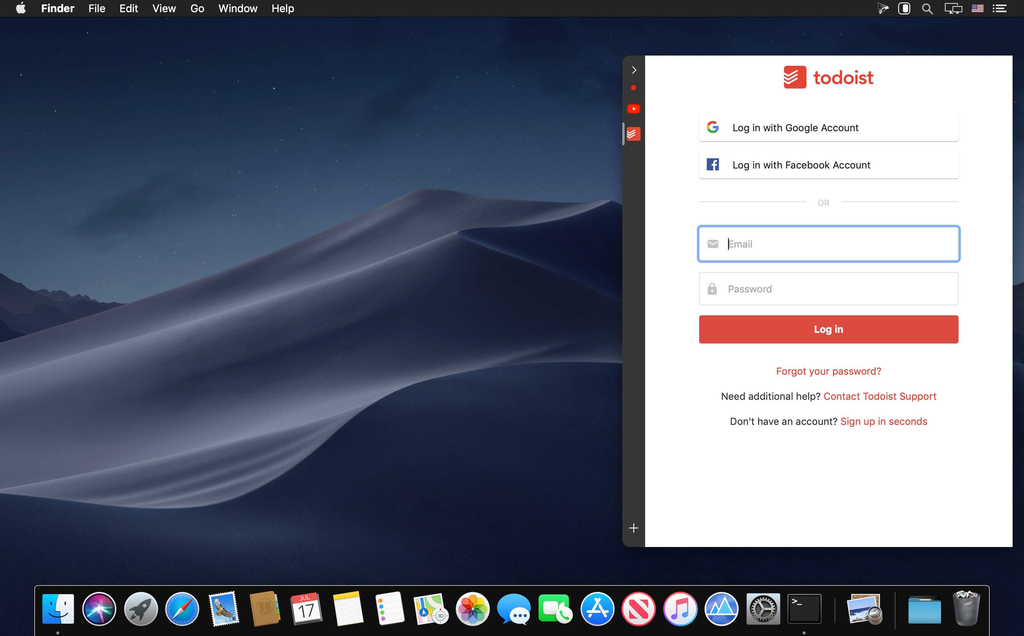Open the Finder Go menu
1024x636 pixels.
(x=197, y=8)
